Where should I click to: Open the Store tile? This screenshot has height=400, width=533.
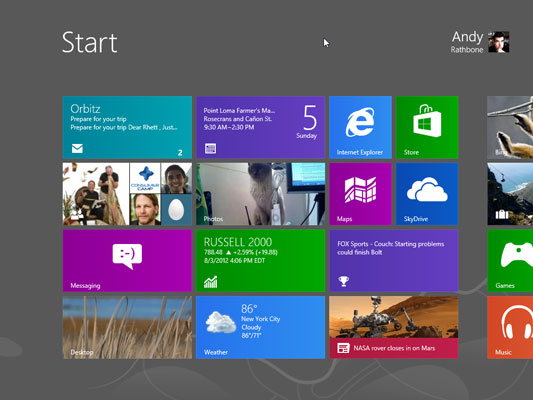pyautogui.click(x=427, y=127)
